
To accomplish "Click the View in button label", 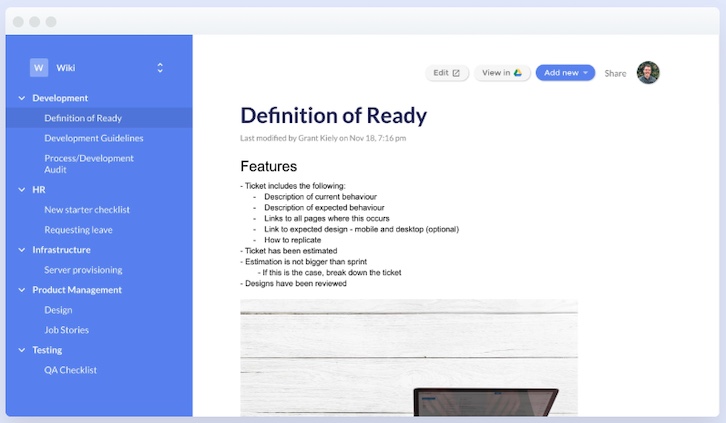I will point(496,73).
